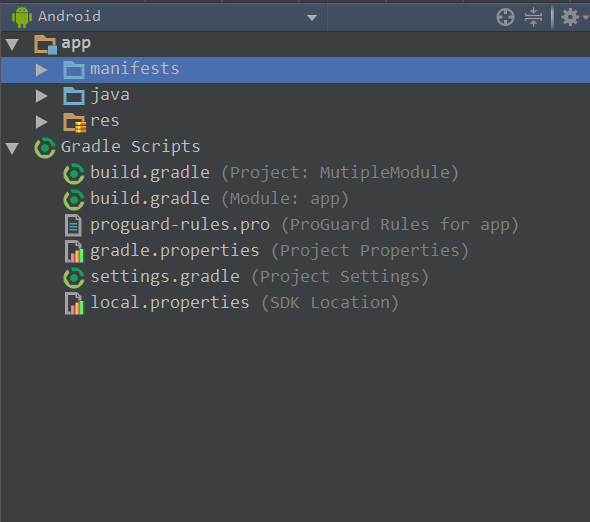Click the Gradle Scripts elephant icon
Viewport: 590px width, 522px height.
pos(45,148)
